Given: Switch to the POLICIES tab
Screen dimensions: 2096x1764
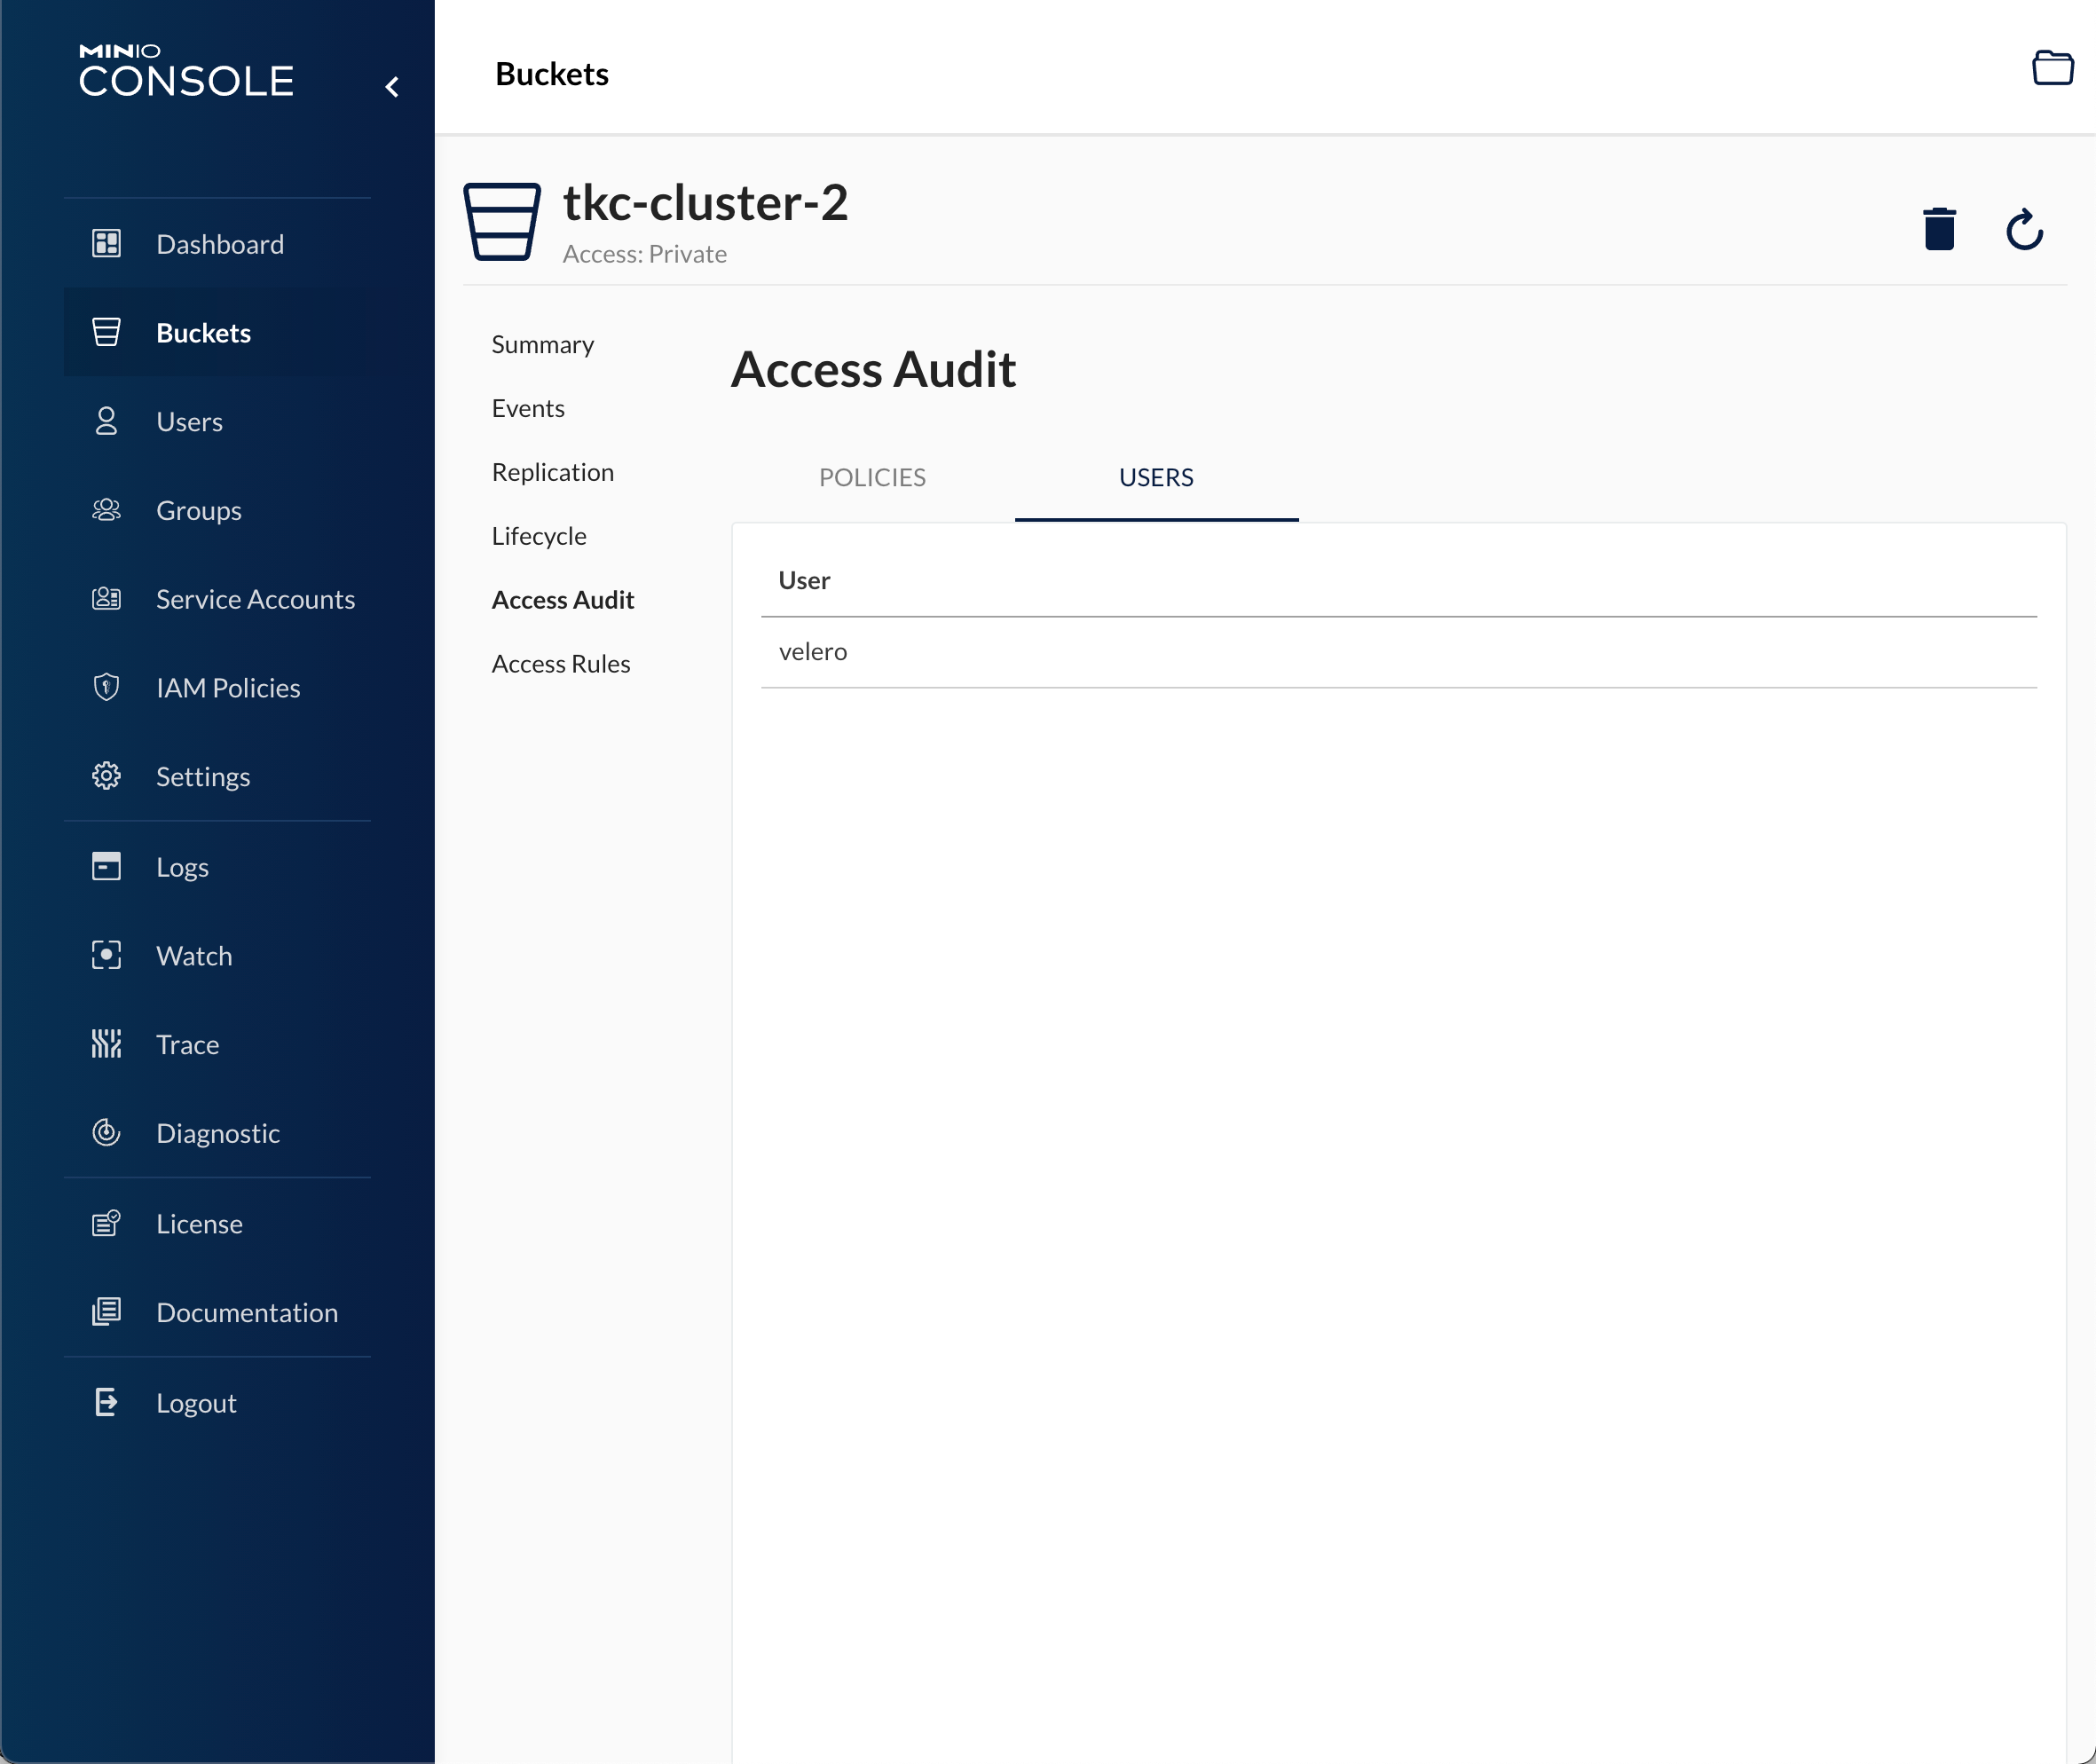Looking at the screenshot, I should tap(872, 477).
